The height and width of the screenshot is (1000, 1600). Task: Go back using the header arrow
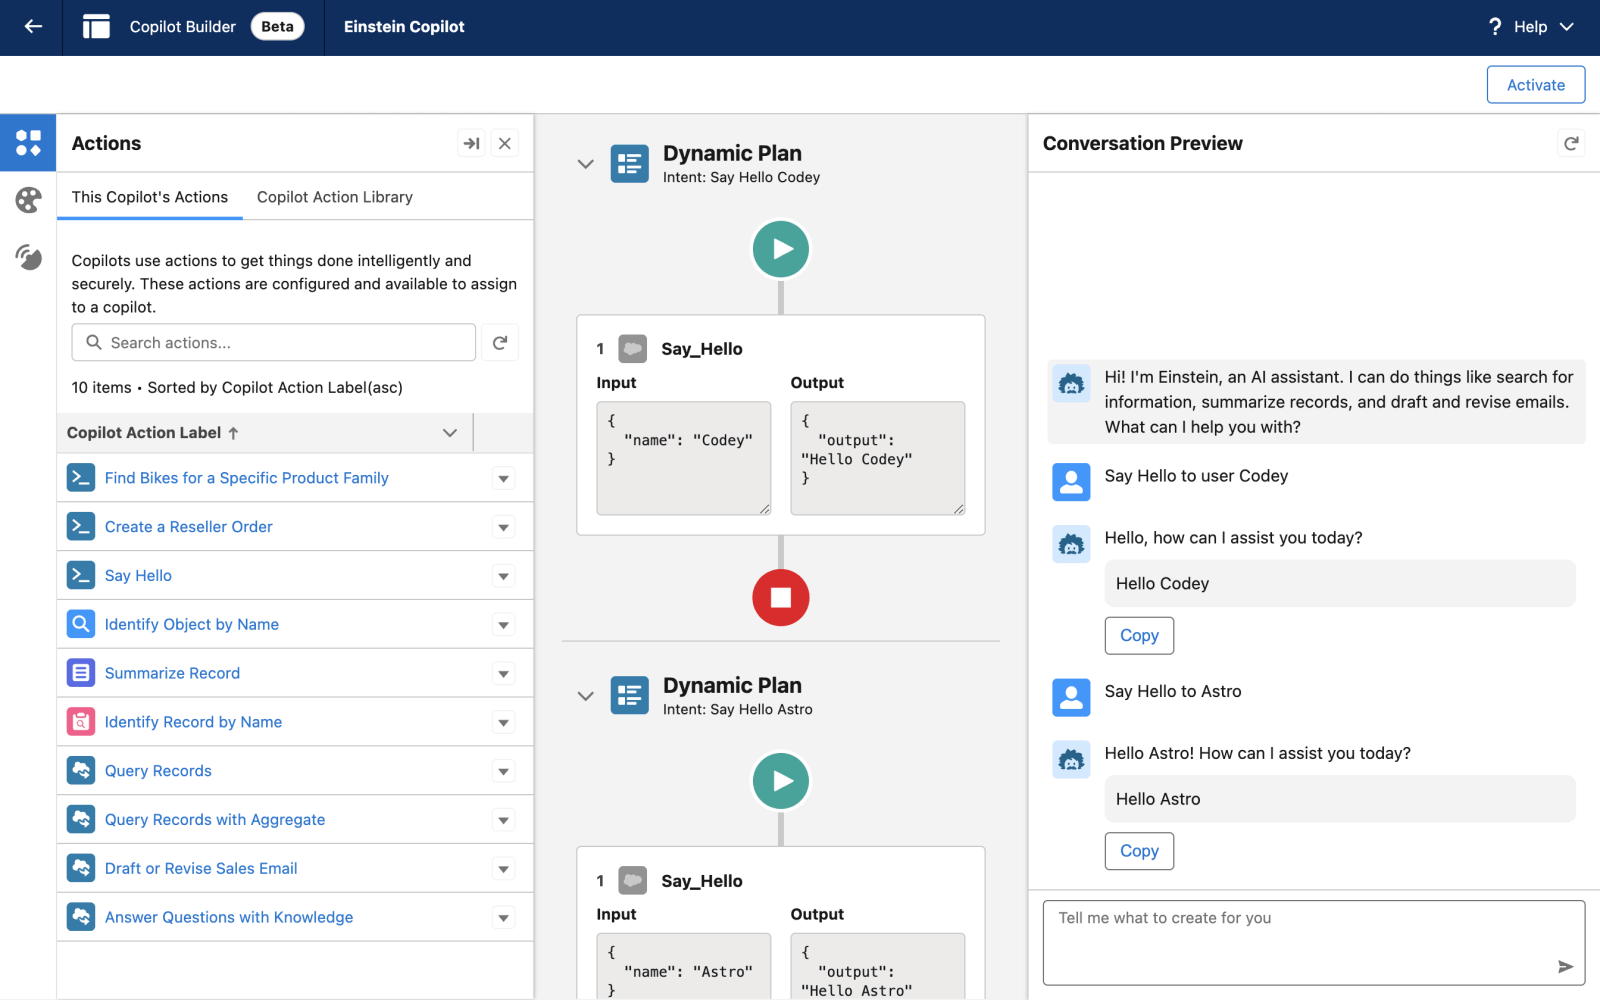[33, 27]
